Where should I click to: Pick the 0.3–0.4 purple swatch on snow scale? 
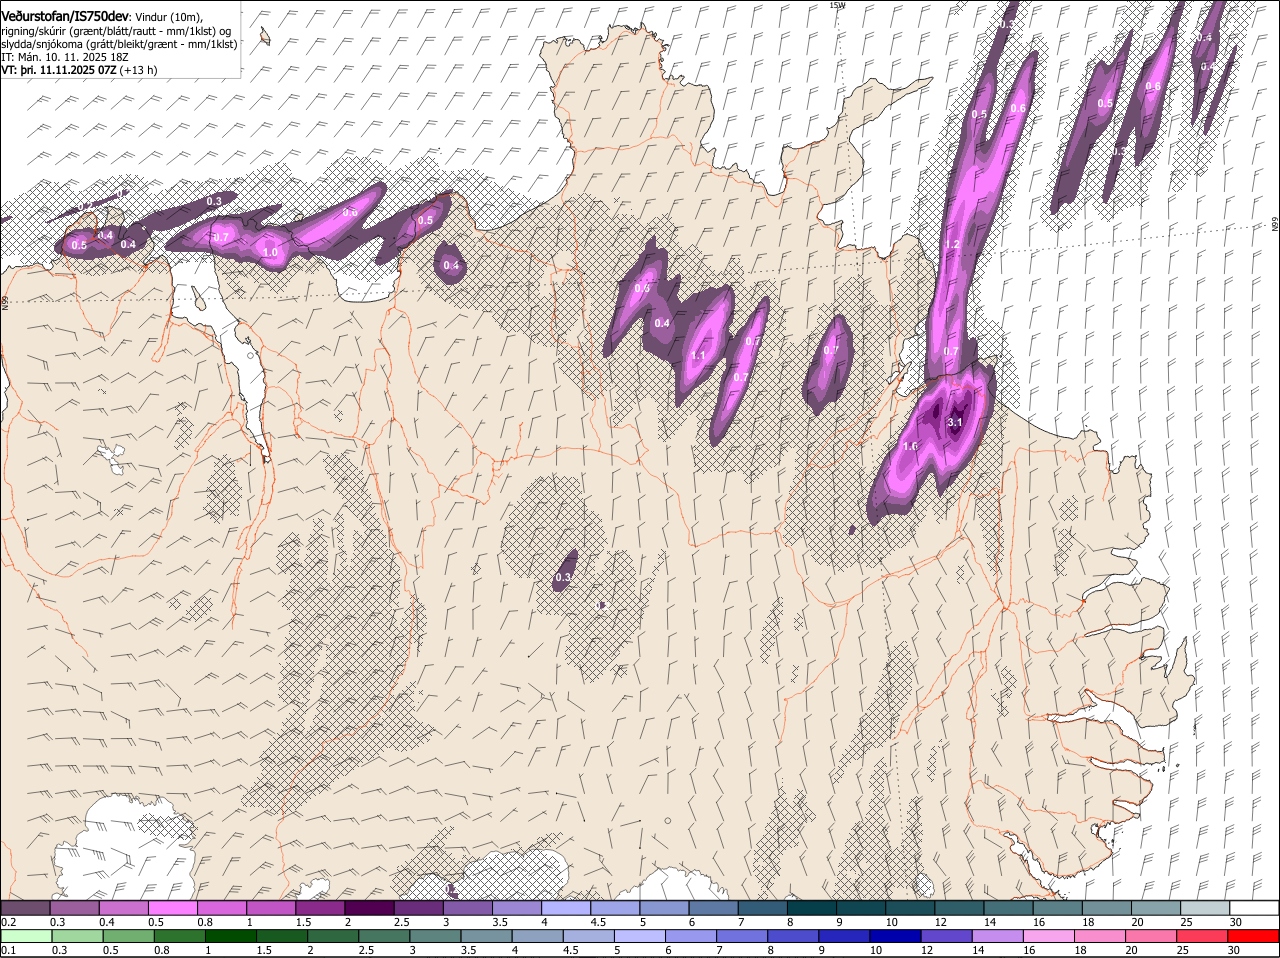click(75, 908)
